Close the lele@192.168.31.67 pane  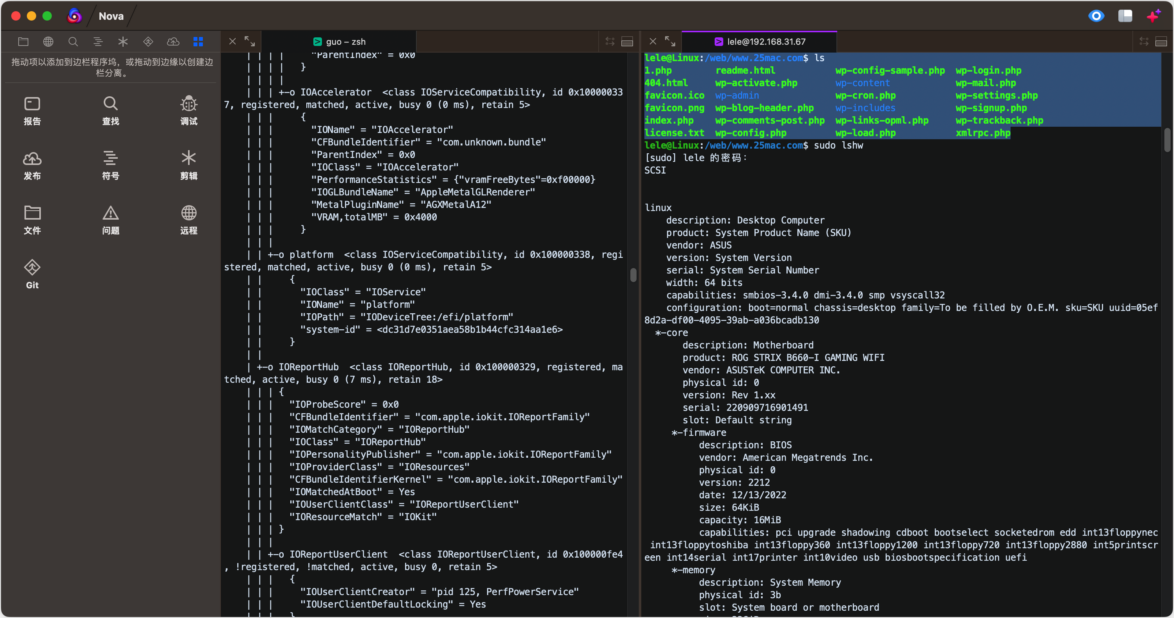point(653,42)
